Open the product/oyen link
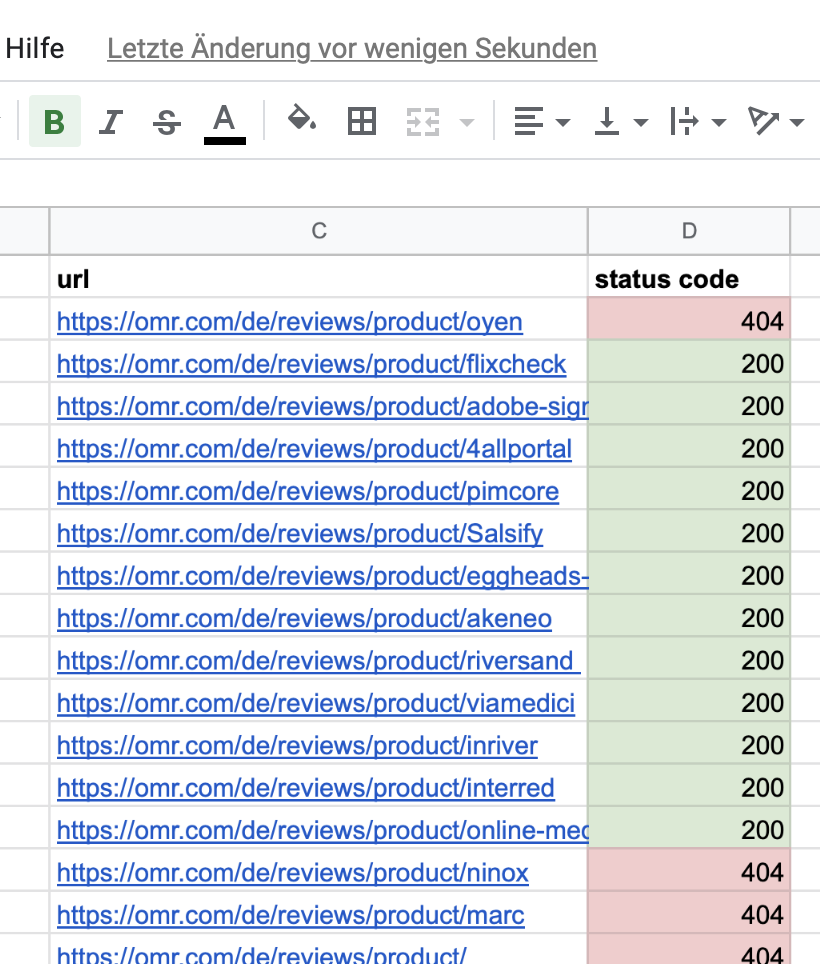 tap(290, 322)
